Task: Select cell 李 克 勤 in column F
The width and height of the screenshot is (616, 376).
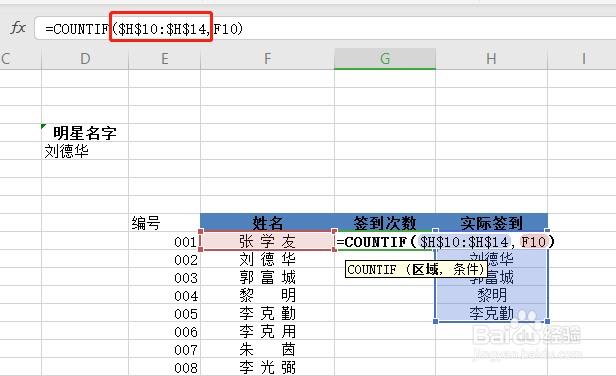Action: 268,313
